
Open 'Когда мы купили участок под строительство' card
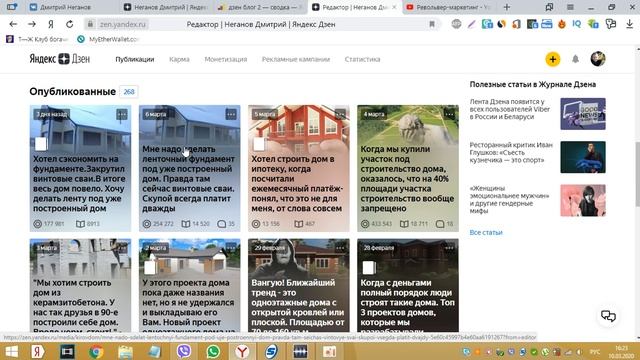[x=408, y=168]
